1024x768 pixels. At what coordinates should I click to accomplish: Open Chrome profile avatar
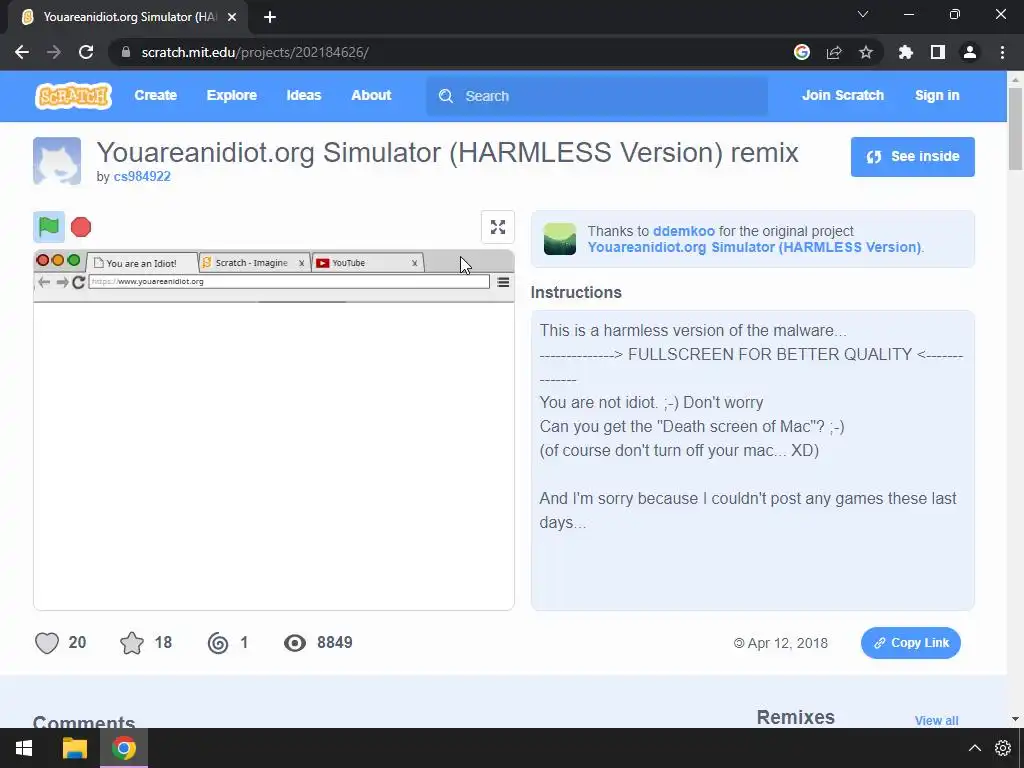(970, 52)
